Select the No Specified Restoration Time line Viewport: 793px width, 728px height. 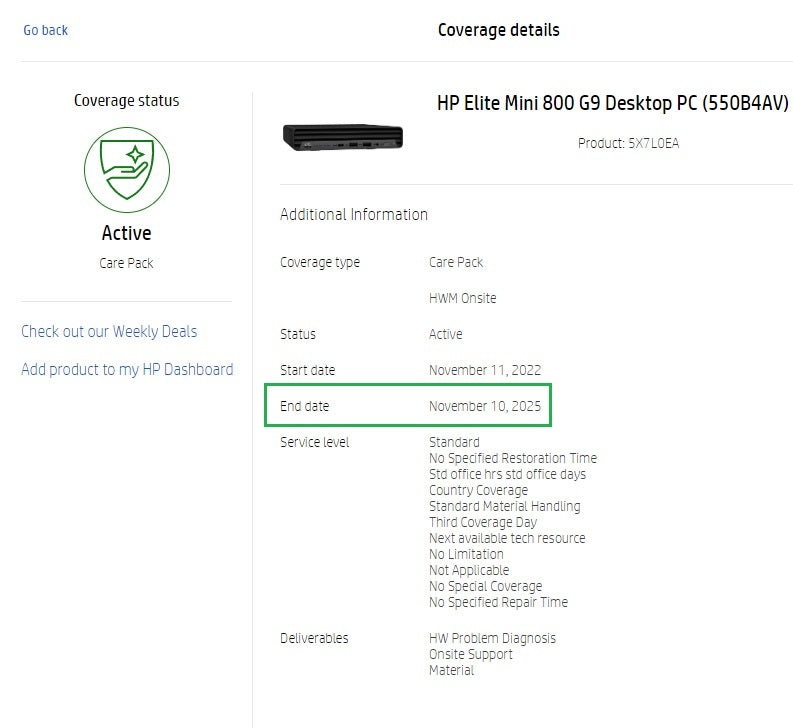(x=513, y=458)
